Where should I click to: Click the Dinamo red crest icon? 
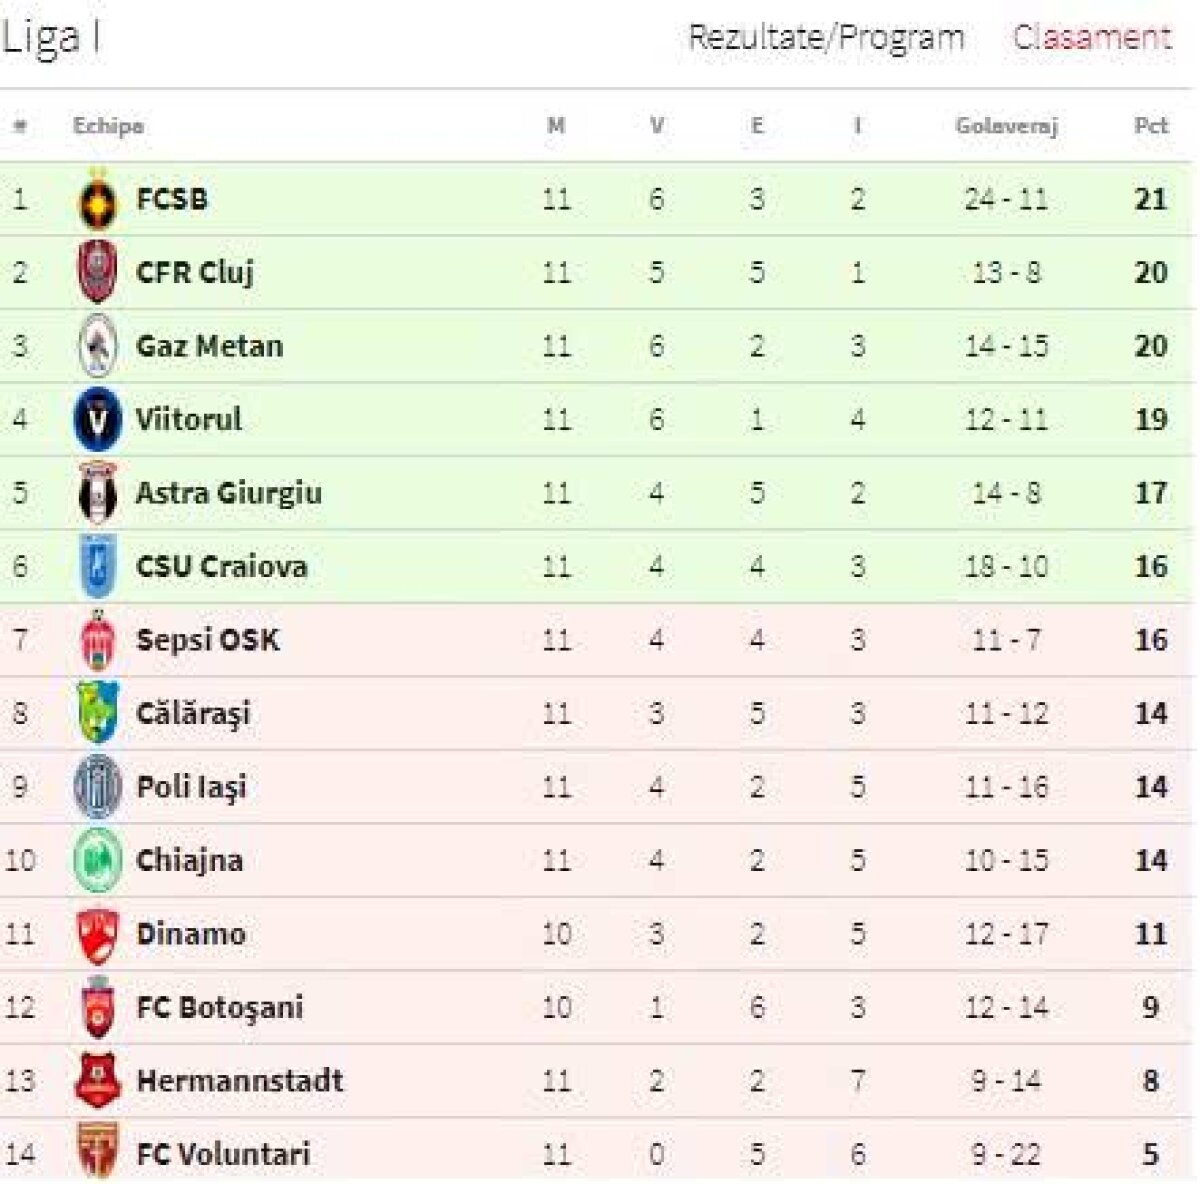click(97, 934)
